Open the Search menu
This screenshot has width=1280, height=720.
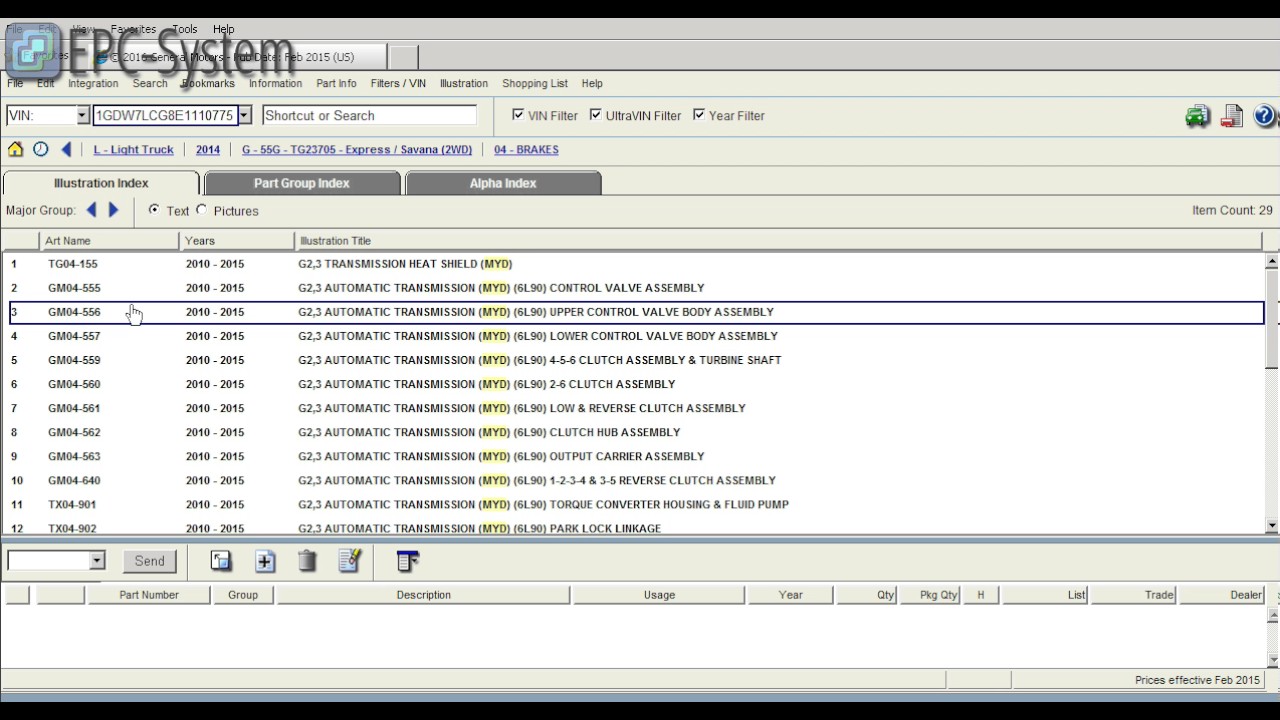[150, 84]
